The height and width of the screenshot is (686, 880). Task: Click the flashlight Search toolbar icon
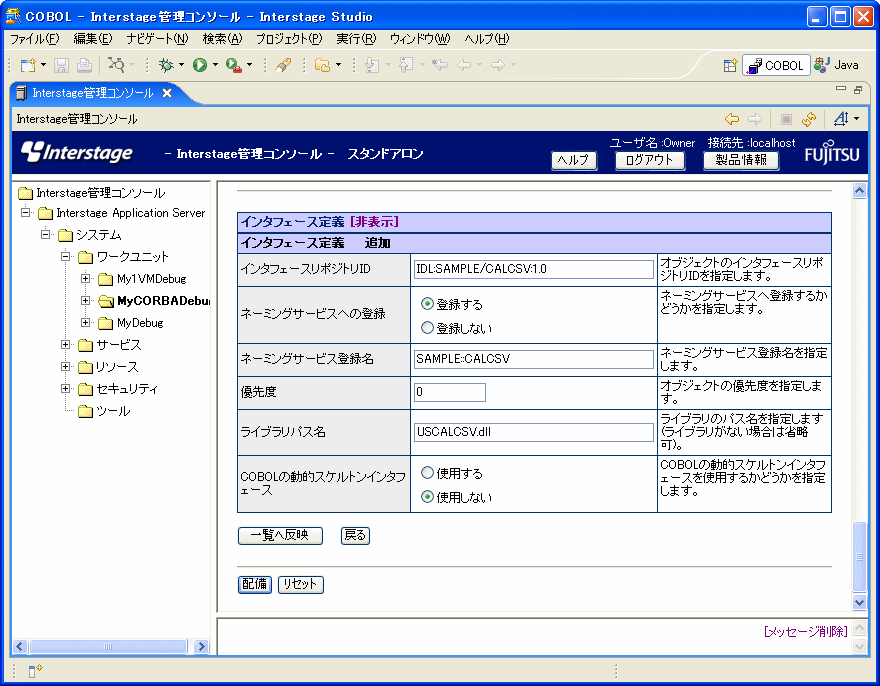[283, 65]
